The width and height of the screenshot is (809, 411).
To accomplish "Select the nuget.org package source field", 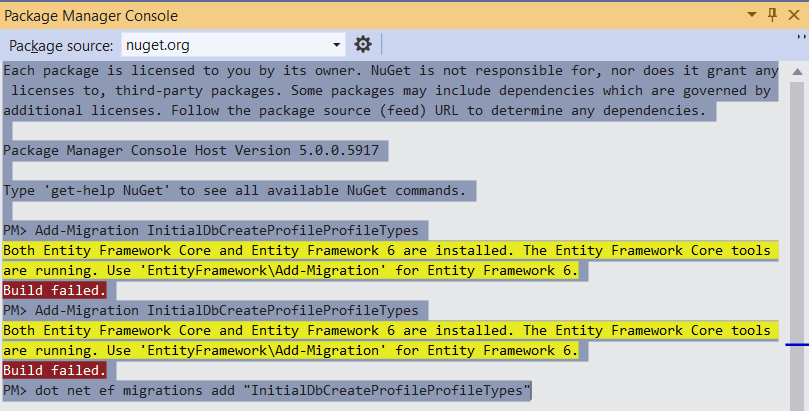I will tap(225, 45).
